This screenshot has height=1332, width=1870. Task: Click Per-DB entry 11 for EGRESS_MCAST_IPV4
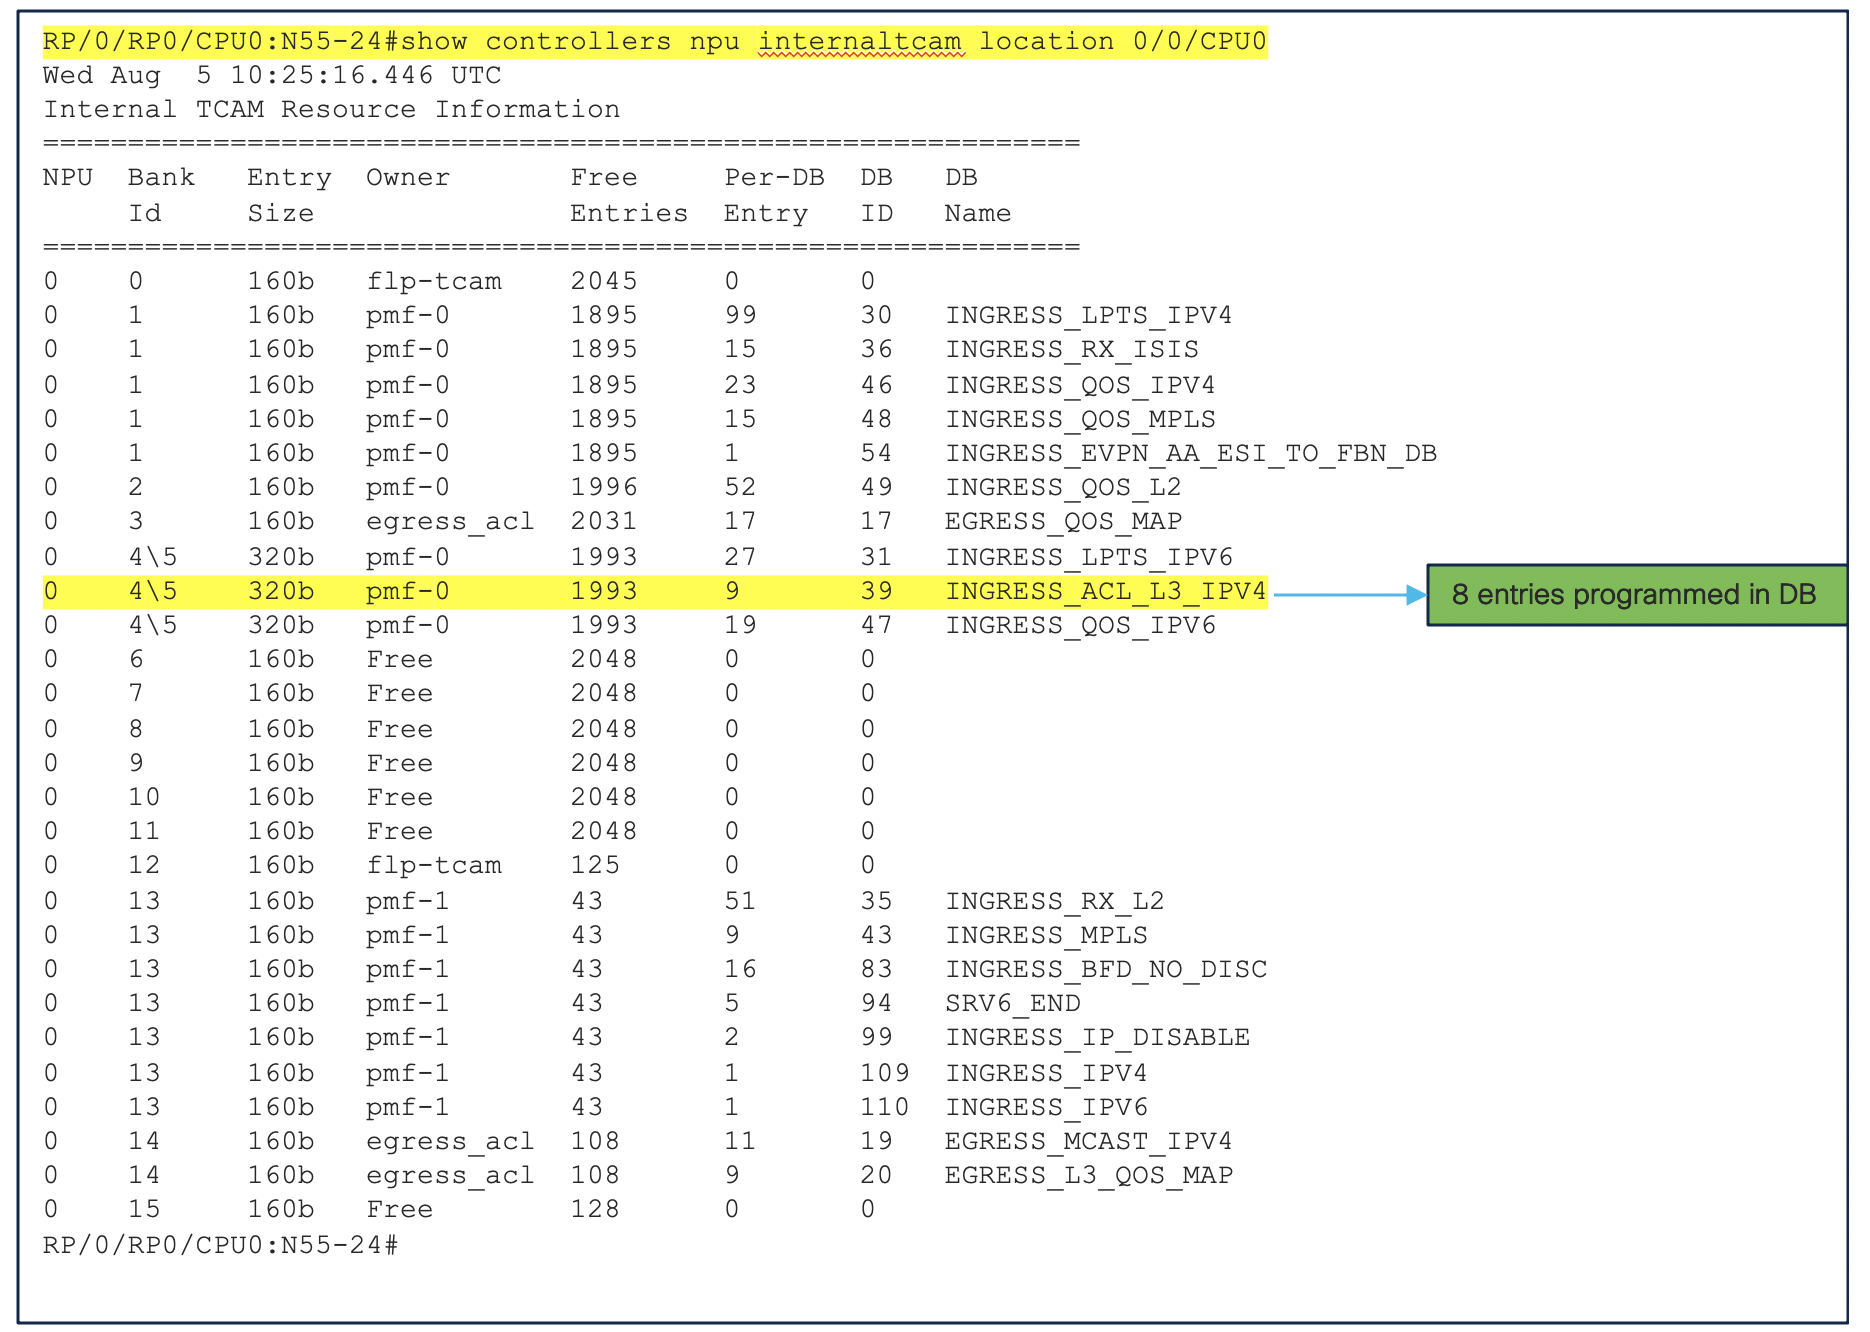pyautogui.click(x=740, y=1142)
